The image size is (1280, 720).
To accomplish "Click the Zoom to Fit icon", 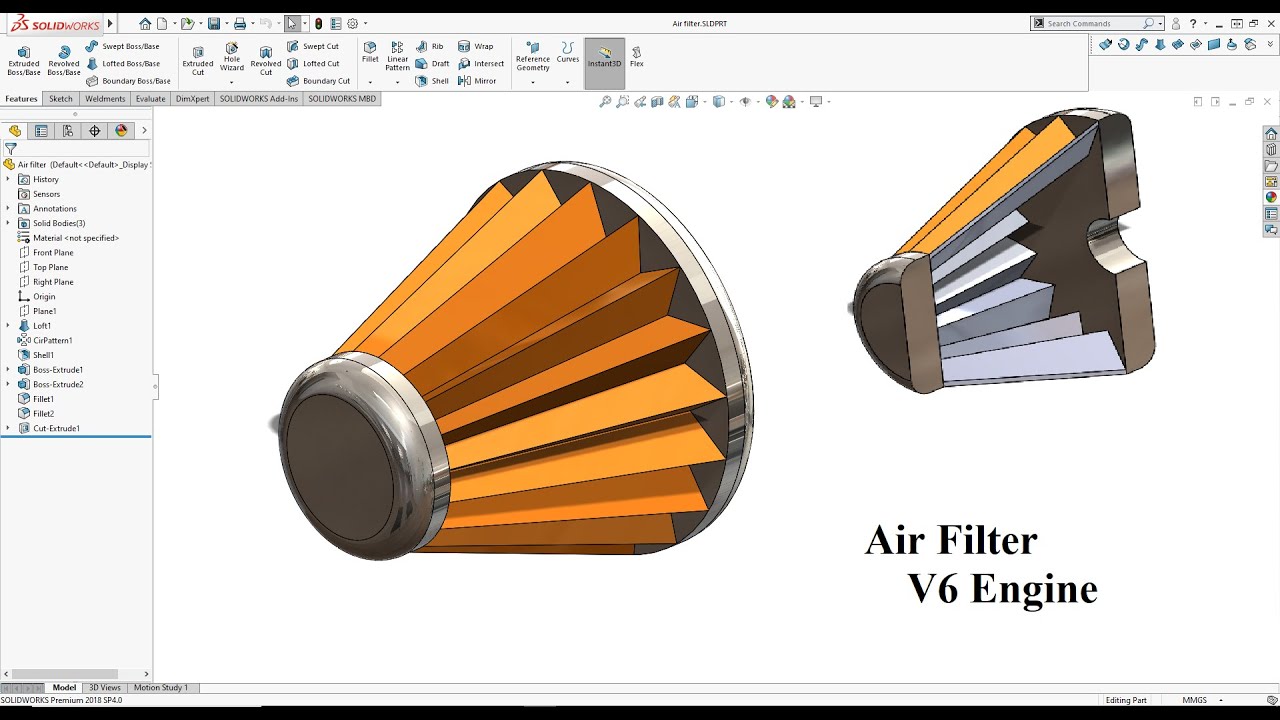I will [x=605, y=102].
